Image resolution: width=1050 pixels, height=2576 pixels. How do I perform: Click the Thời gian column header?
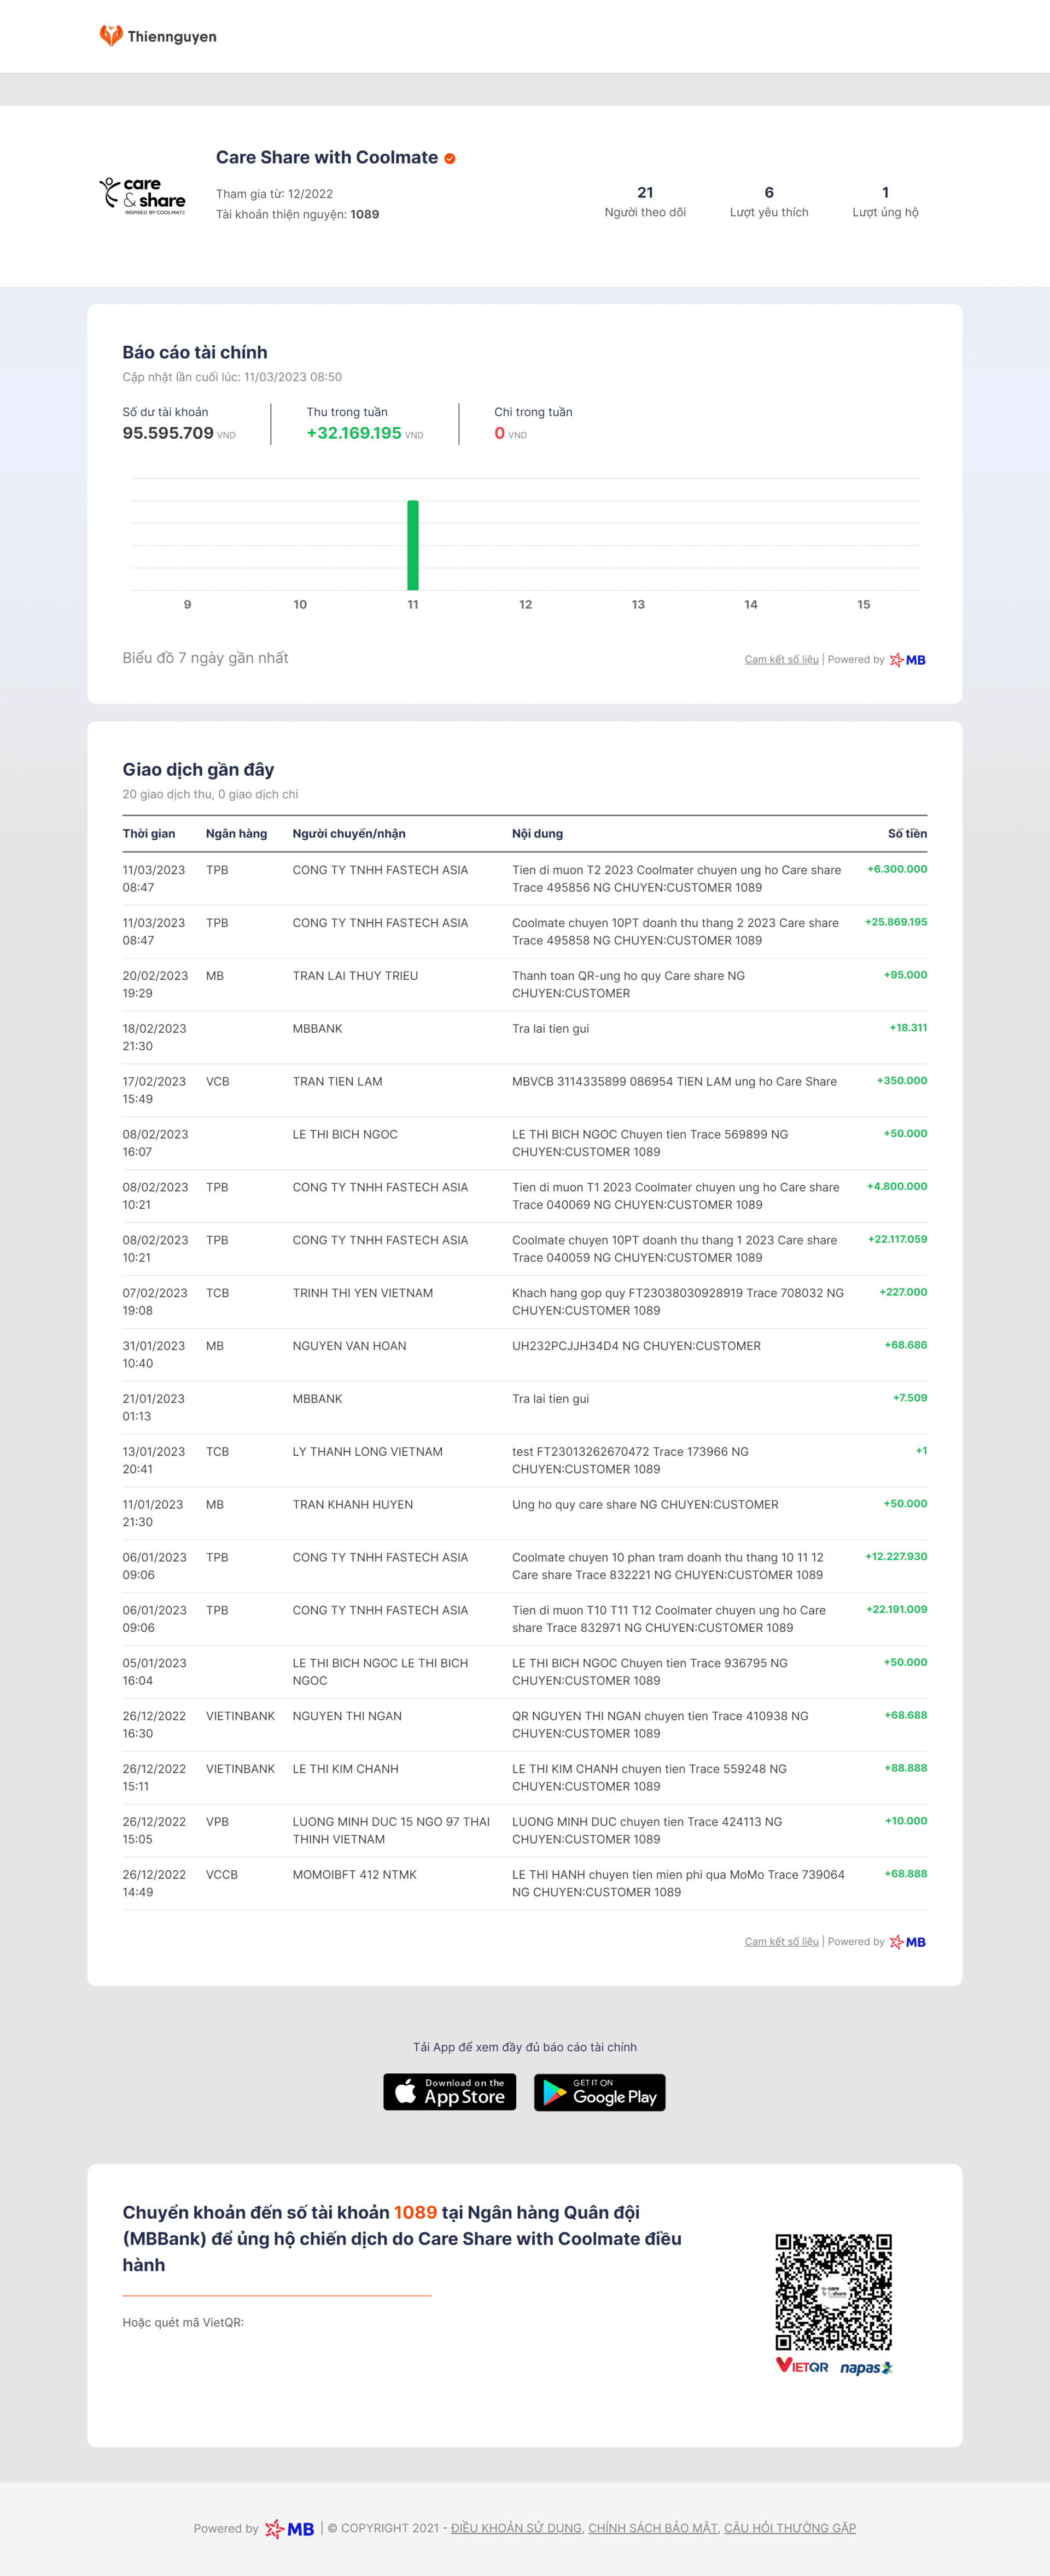point(149,834)
